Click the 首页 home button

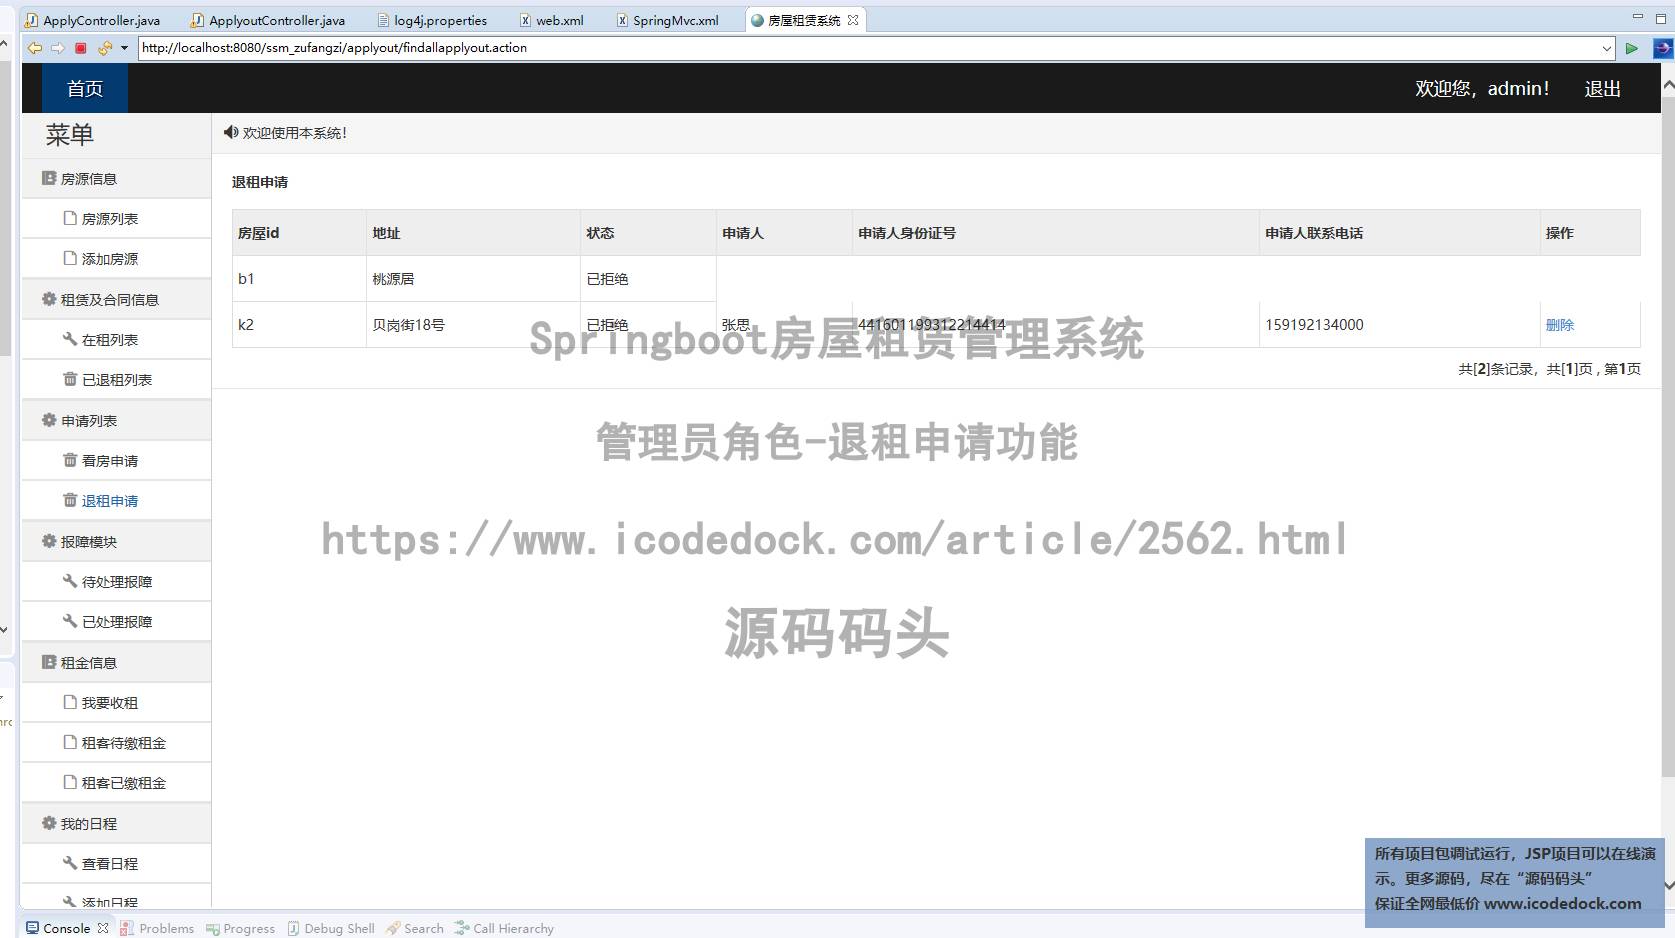click(x=85, y=89)
